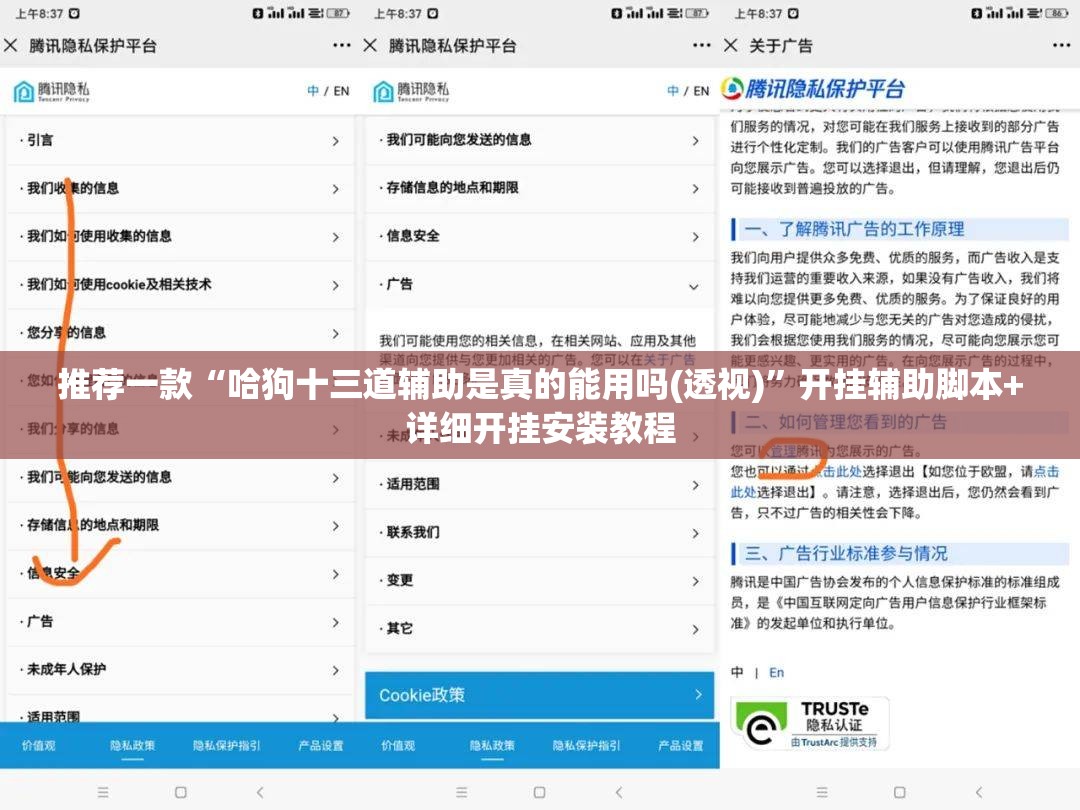Expand 变更 section
The height and width of the screenshot is (810, 1080).
pyautogui.click(x=539, y=581)
